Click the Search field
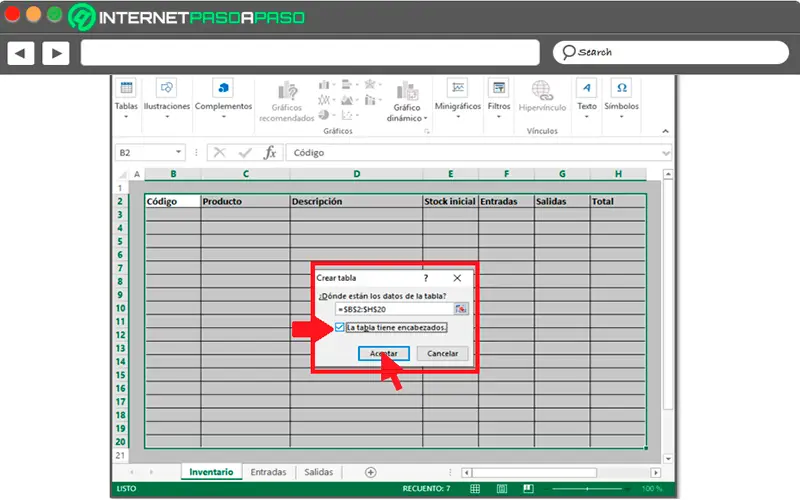Screen dimensions: 800x500 [x=671, y=53]
